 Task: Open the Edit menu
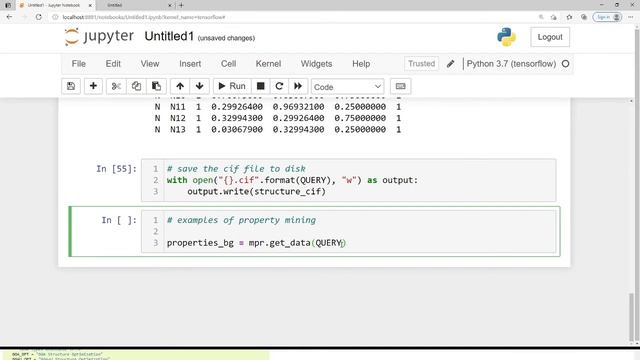click(x=113, y=64)
